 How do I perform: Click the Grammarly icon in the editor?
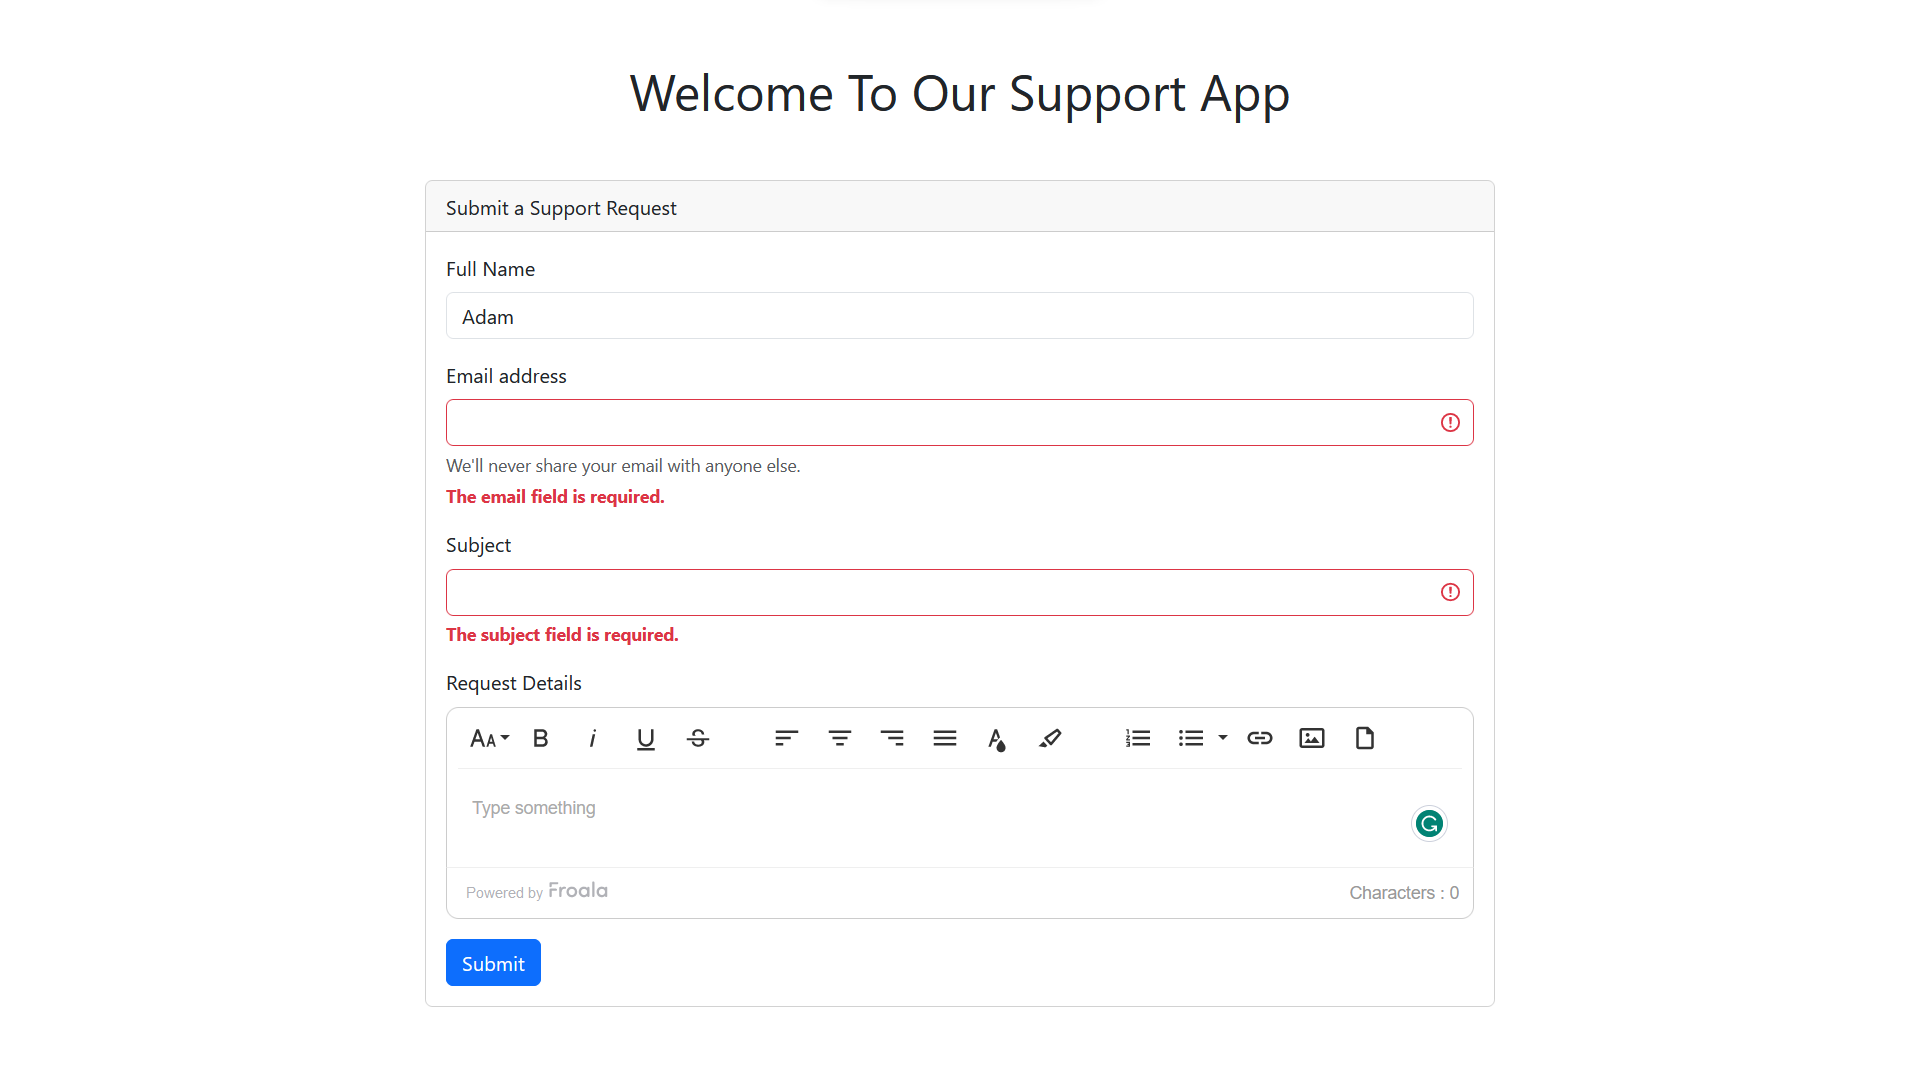click(x=1428, y=823)
